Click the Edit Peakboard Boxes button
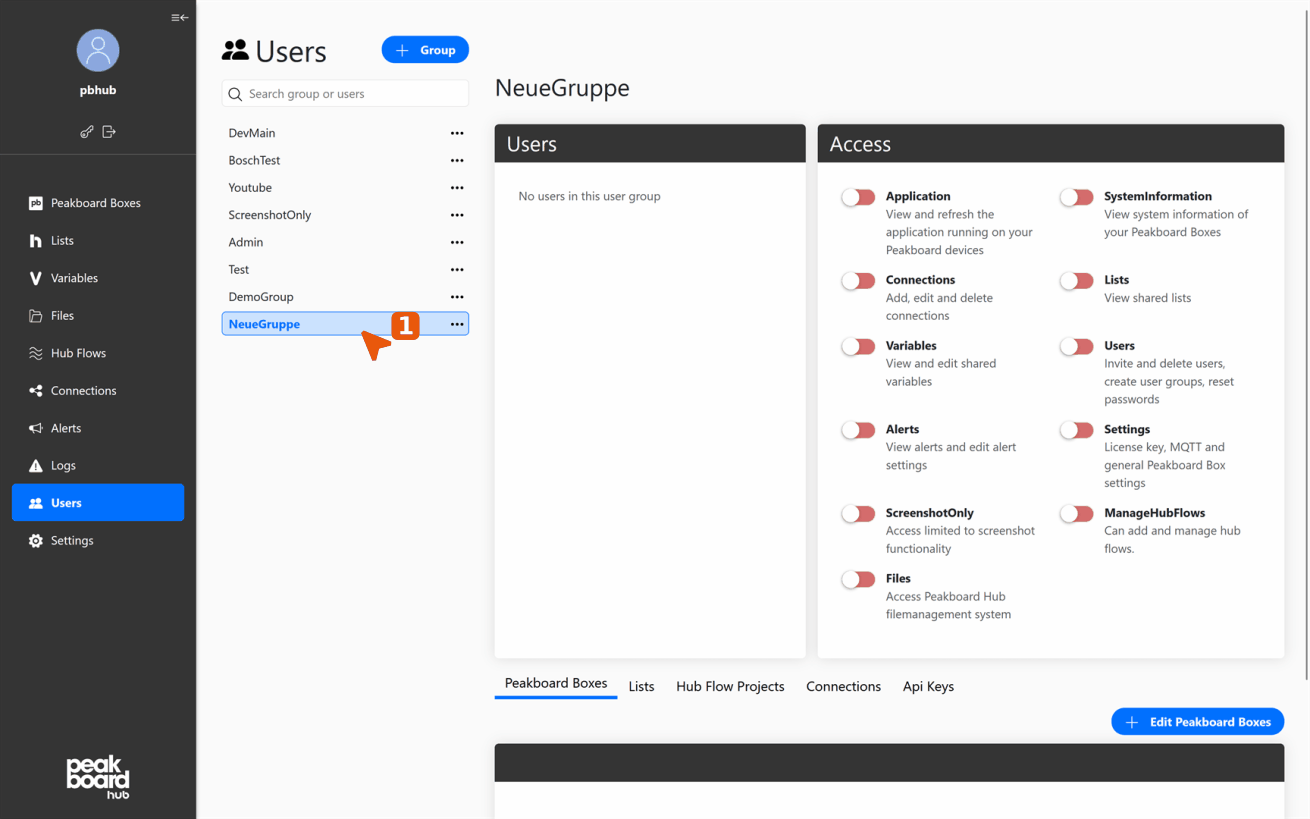Viewport: 1310px width, 819px height. point(1197,722)
